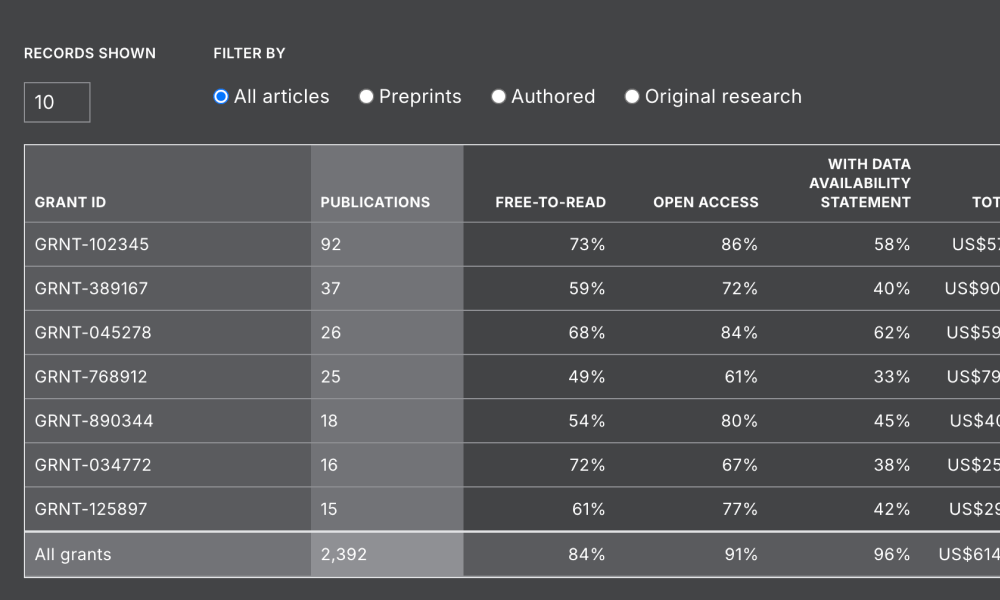Select the Original research filter
1000x600 pixels.
coord(631,96)
